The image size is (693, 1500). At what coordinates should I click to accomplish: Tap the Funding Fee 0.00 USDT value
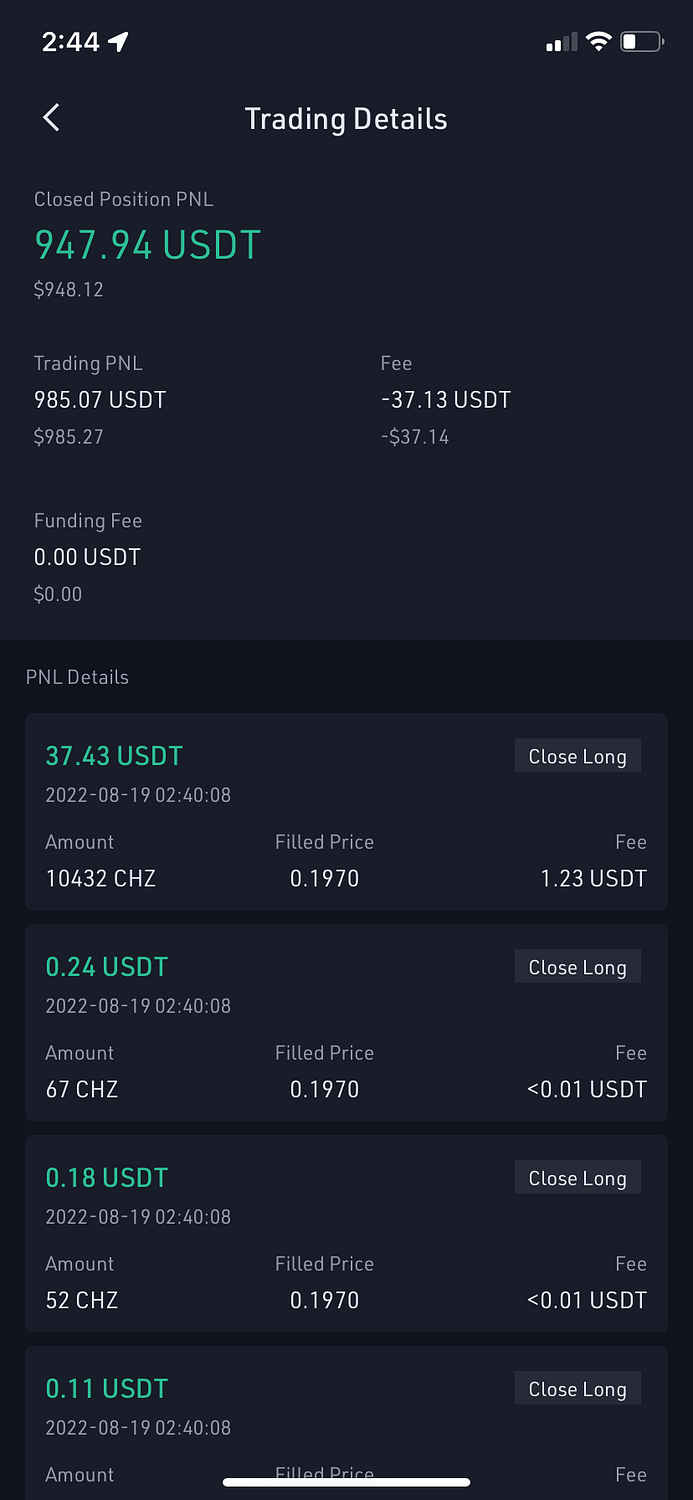point(87,557)
